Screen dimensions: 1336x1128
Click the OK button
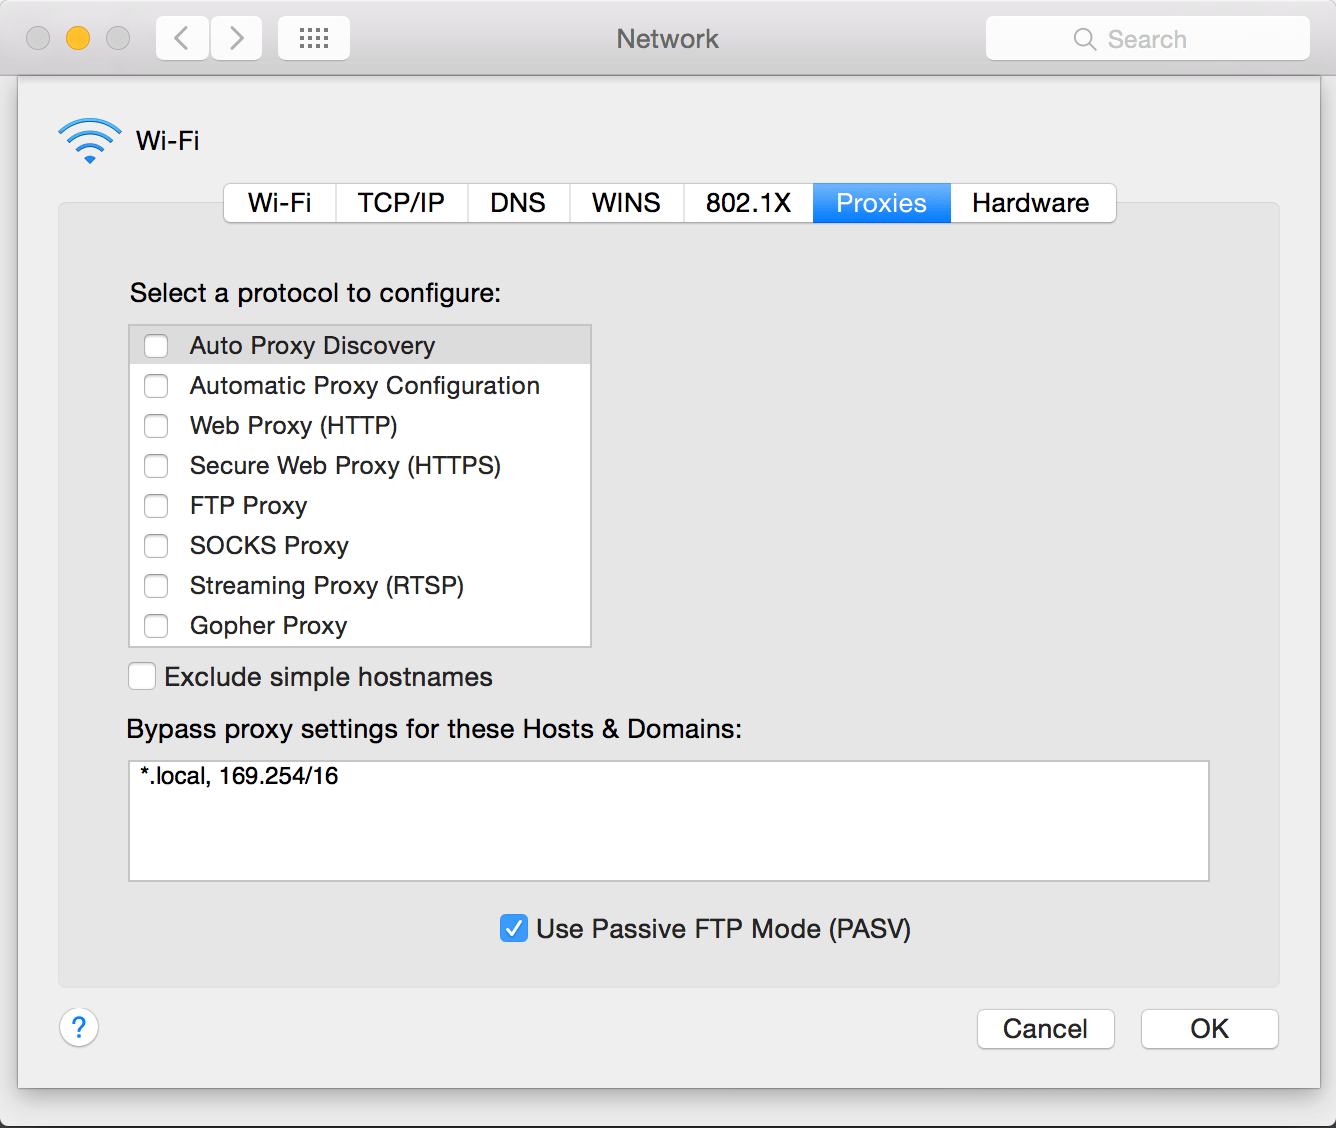click(x=1209, y=1028)
